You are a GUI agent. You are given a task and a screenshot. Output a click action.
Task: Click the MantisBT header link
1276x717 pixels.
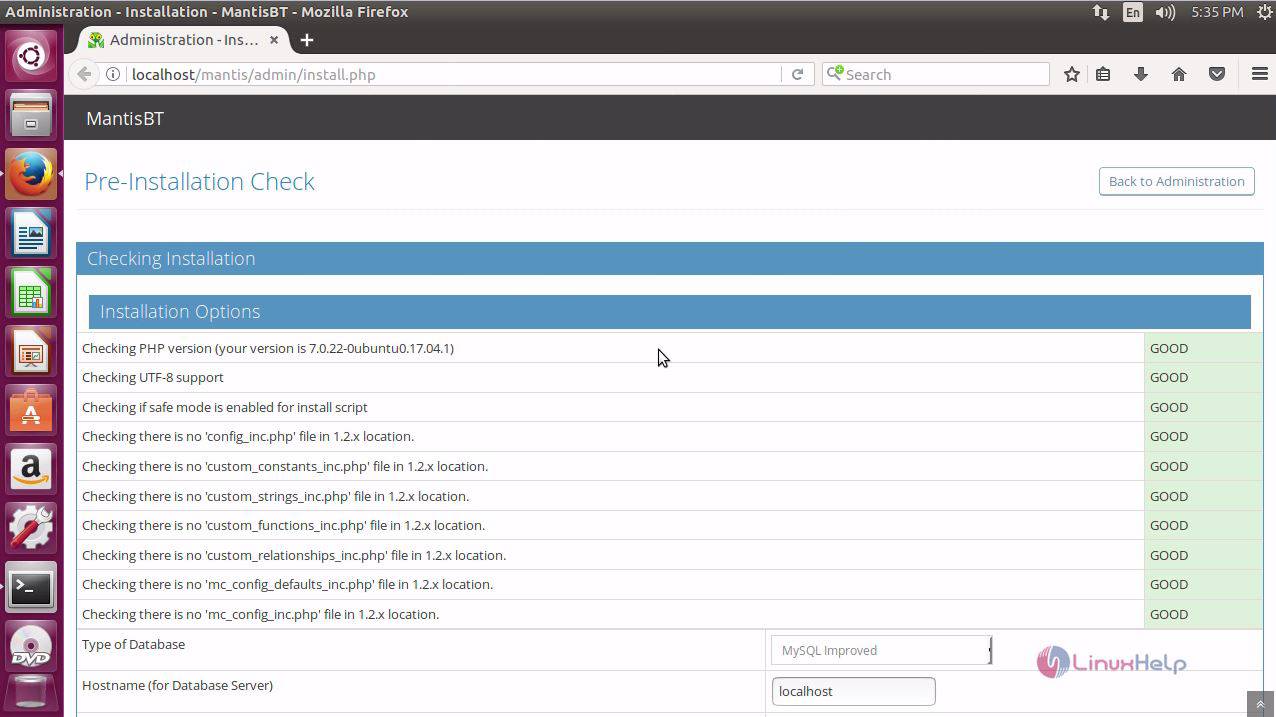point(125,118)
